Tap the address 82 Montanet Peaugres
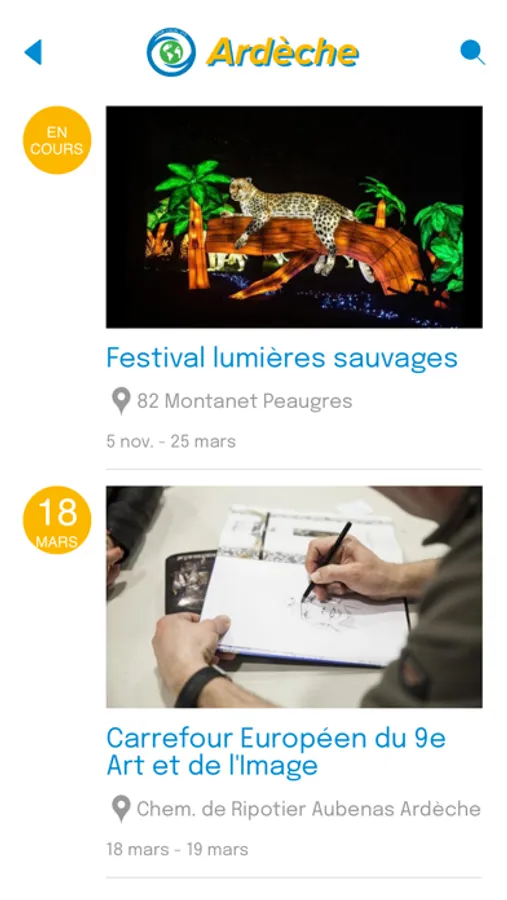 tap(244, 401)
